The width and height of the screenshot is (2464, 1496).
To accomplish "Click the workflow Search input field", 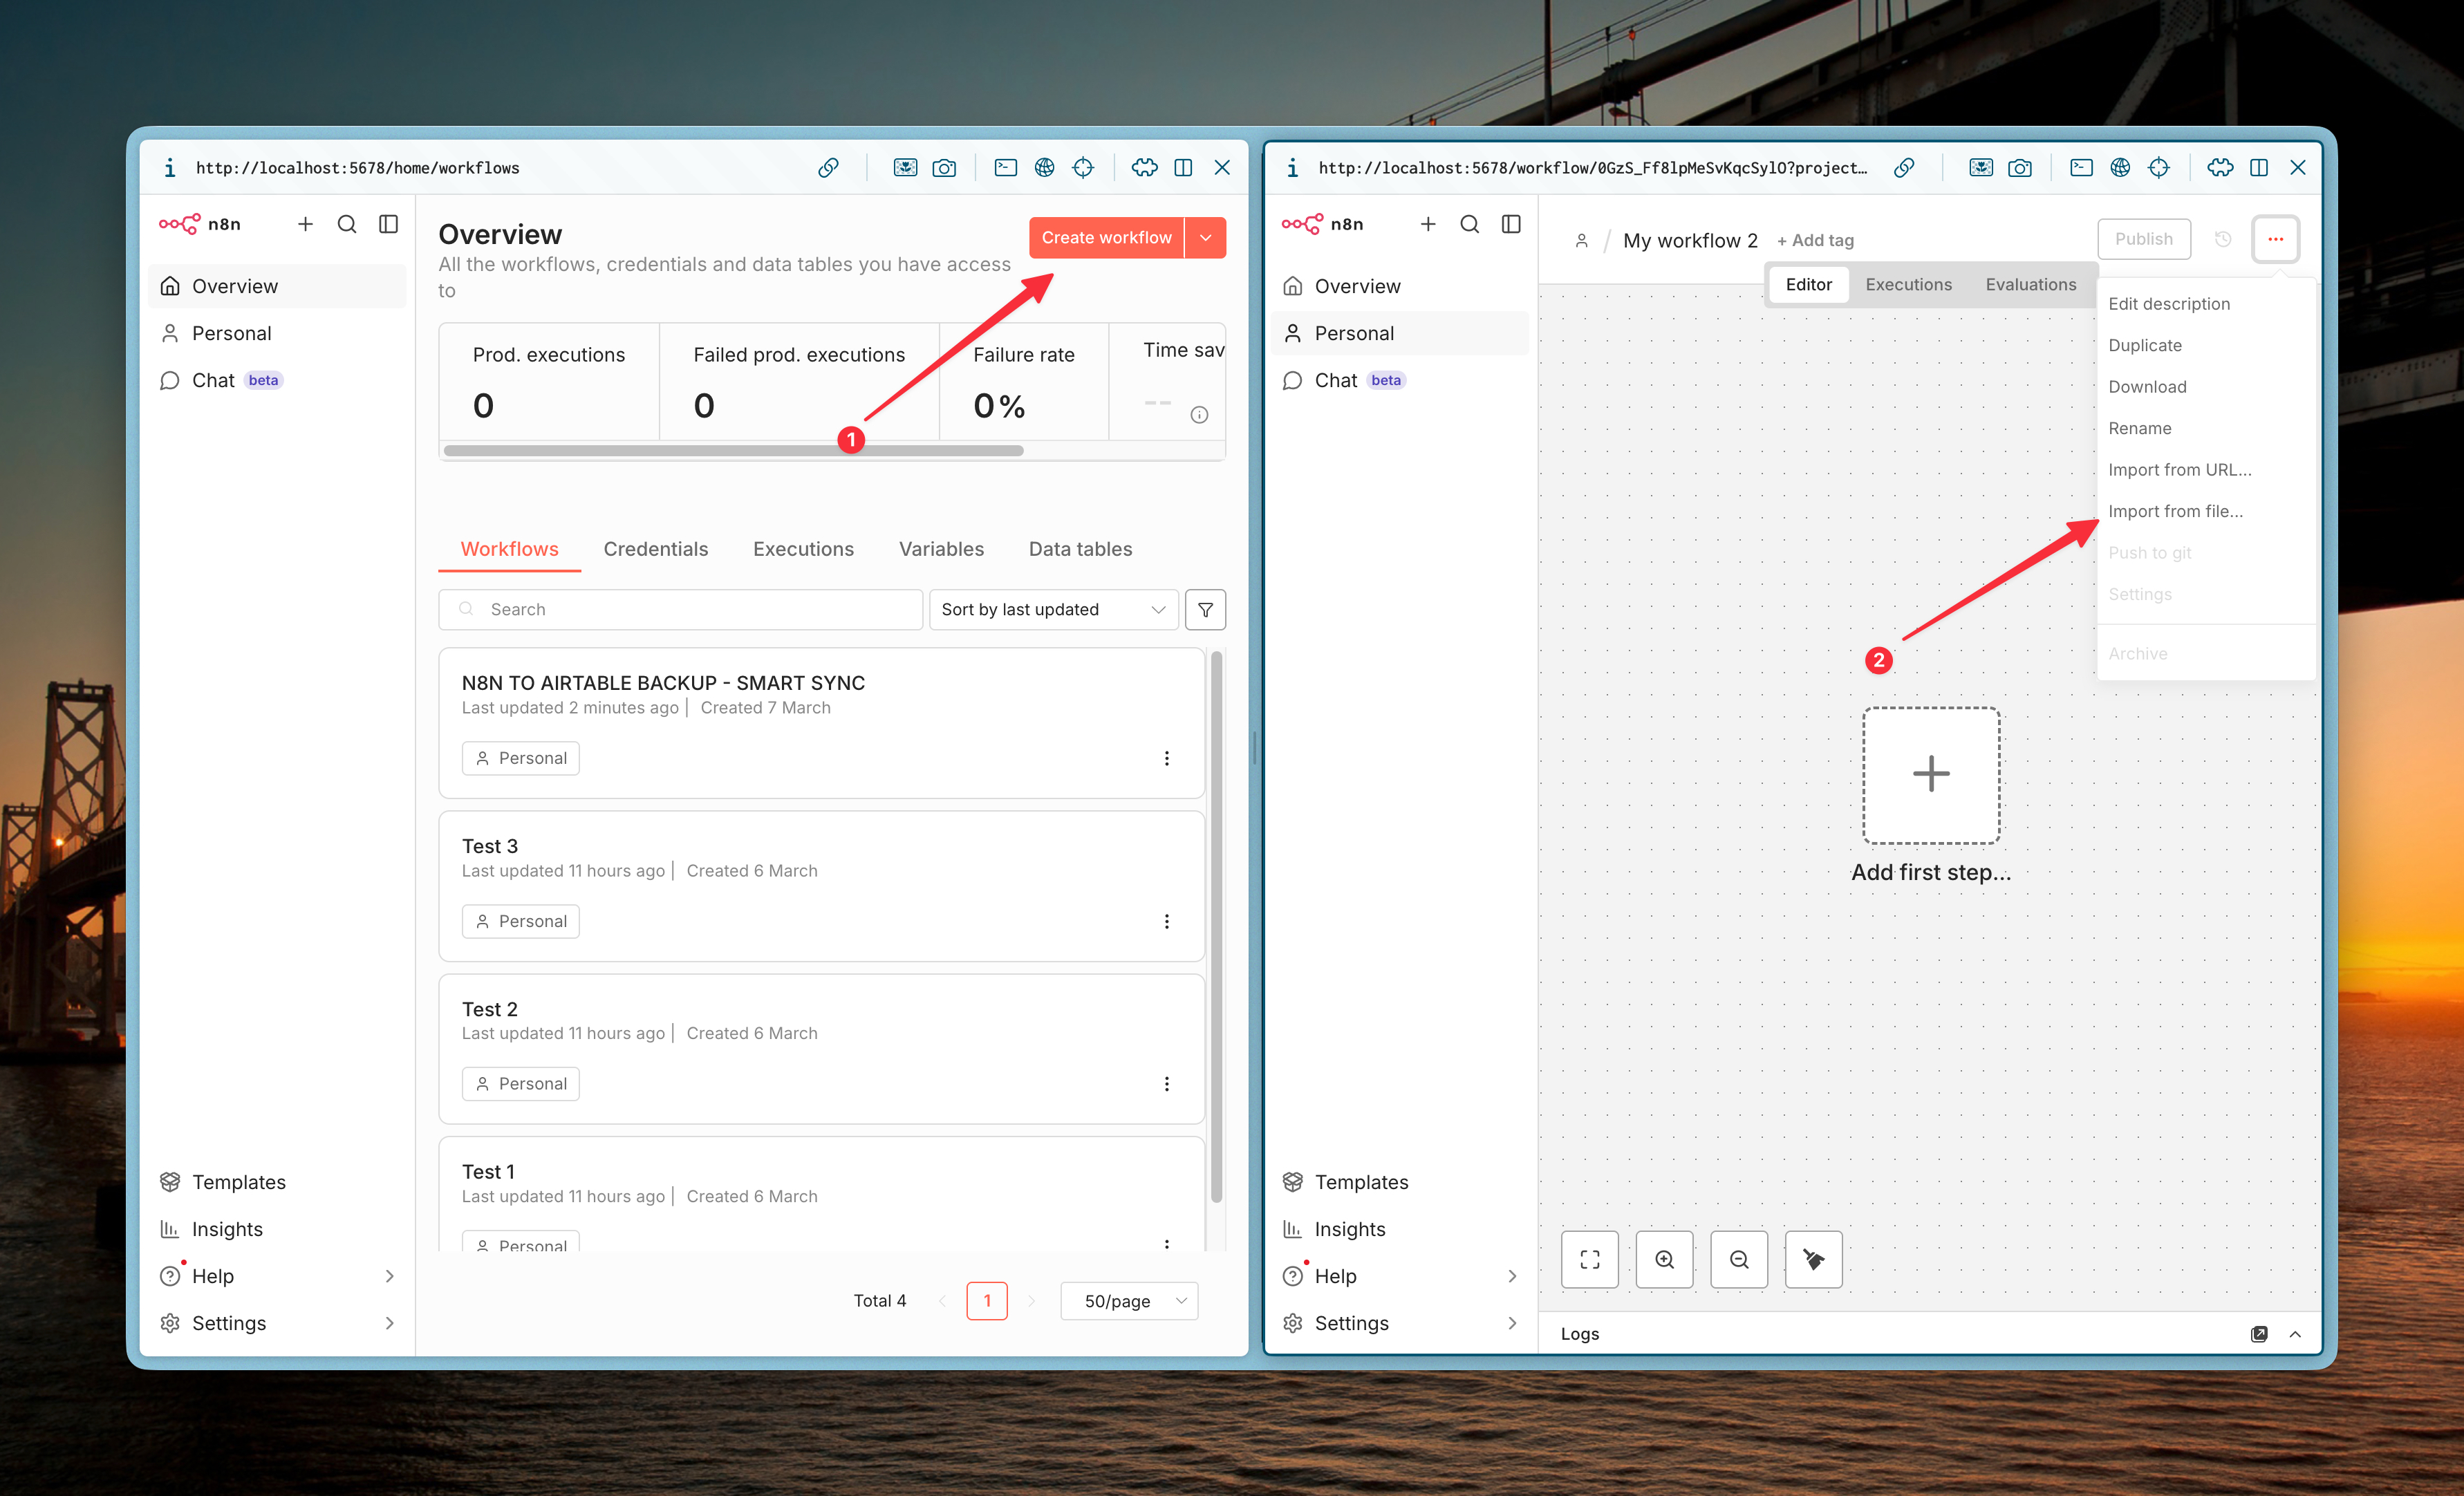I will tap(680, 609).
